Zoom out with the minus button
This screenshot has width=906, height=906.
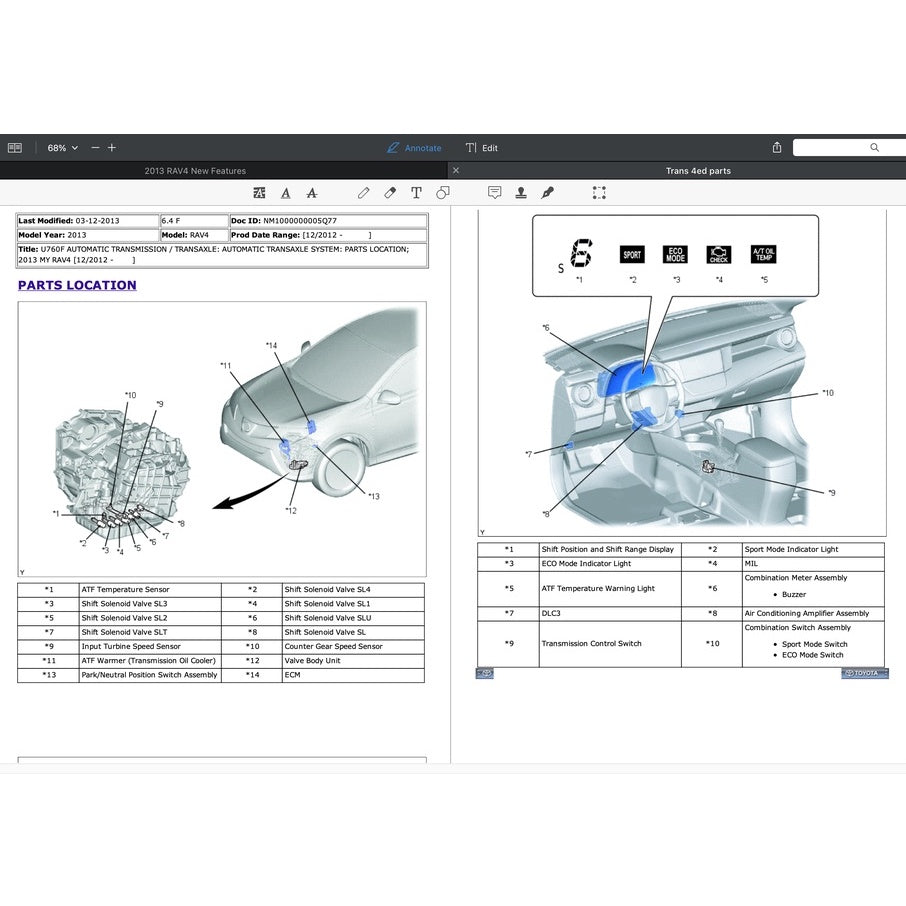[x=95, y=148]
